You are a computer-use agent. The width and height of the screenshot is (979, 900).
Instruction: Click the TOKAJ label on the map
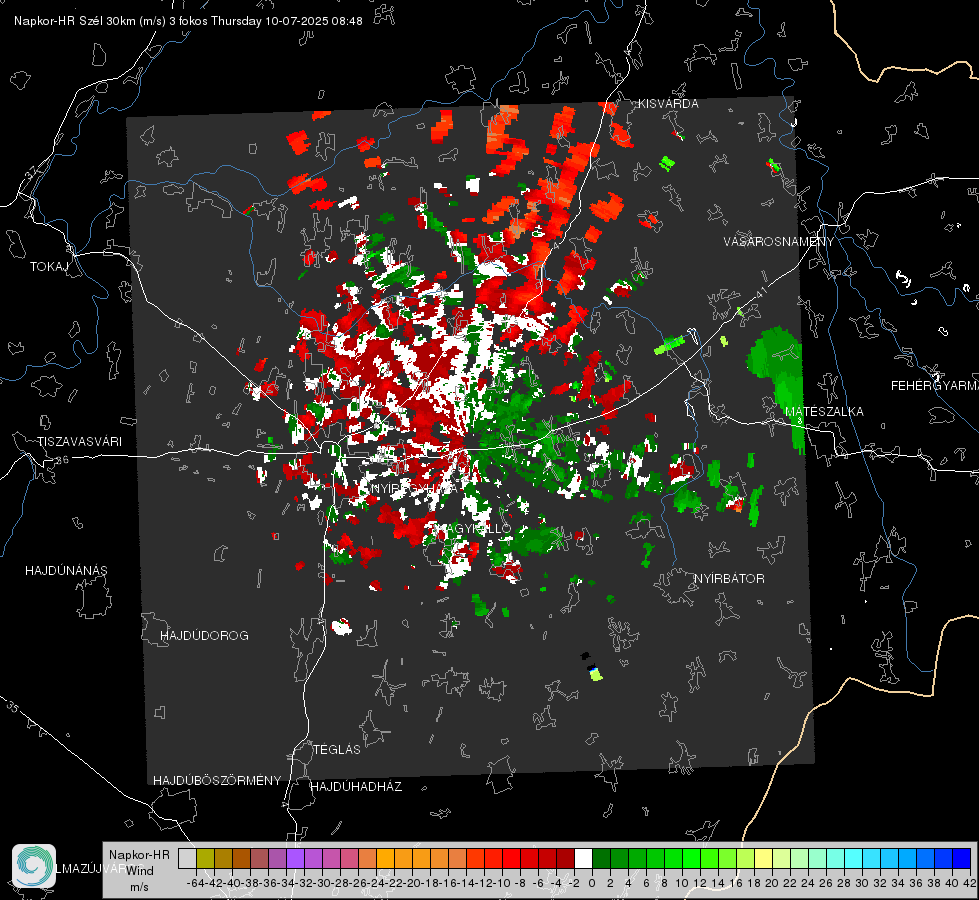tap(49, 267)
